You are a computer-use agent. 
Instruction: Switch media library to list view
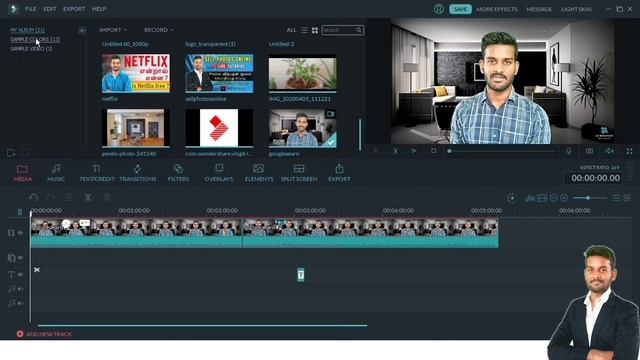pos(304,30)
